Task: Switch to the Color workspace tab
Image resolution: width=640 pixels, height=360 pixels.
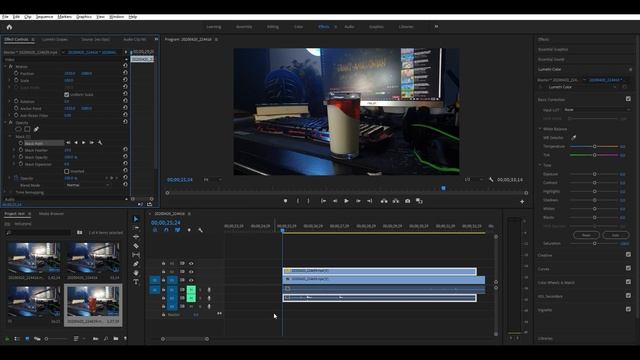Action: (x=298, y=27)
